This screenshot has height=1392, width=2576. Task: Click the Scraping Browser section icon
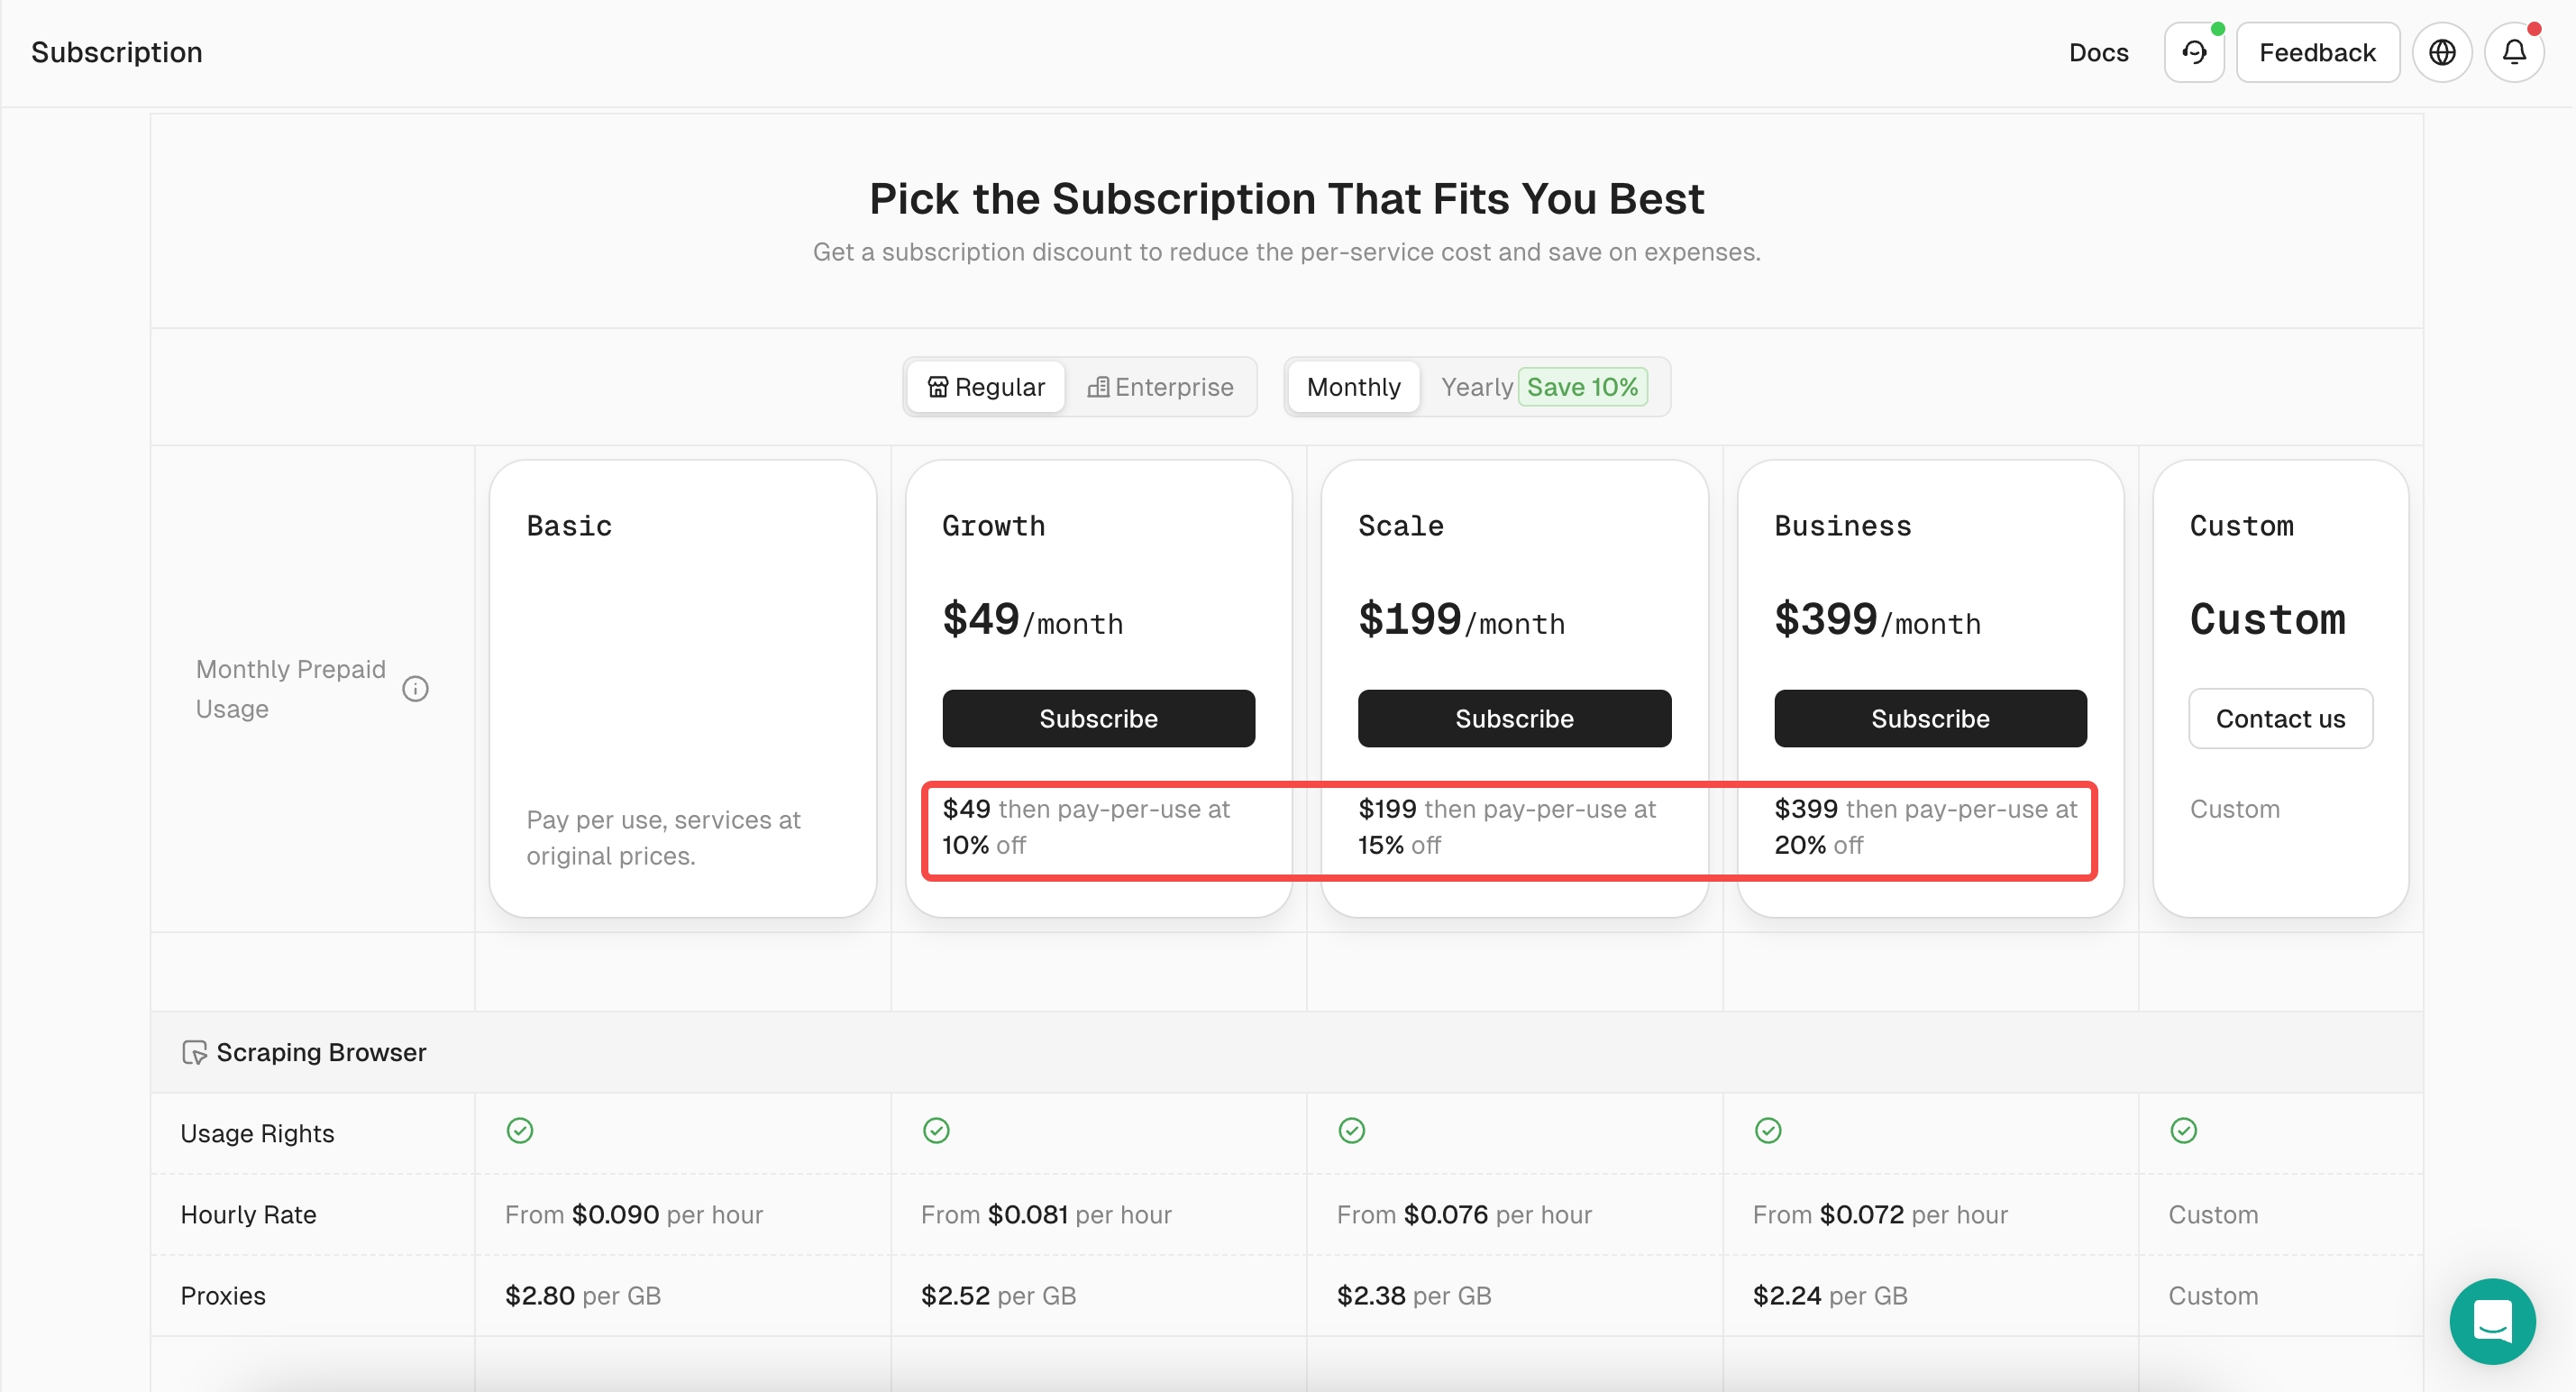click(194, 1052)
